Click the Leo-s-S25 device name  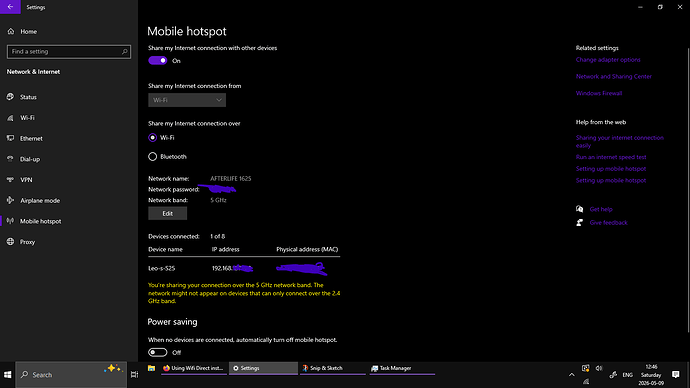[161, 268]
